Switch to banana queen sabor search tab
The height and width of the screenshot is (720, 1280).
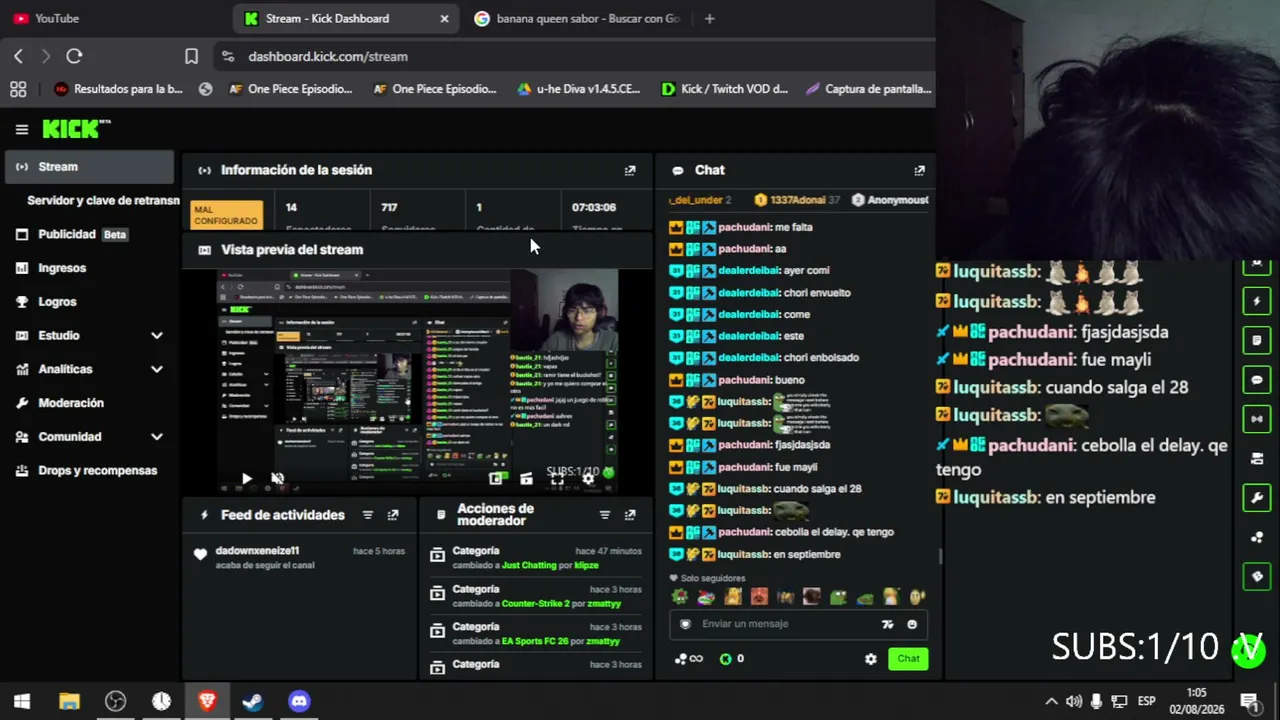click(x=578, y=19)
